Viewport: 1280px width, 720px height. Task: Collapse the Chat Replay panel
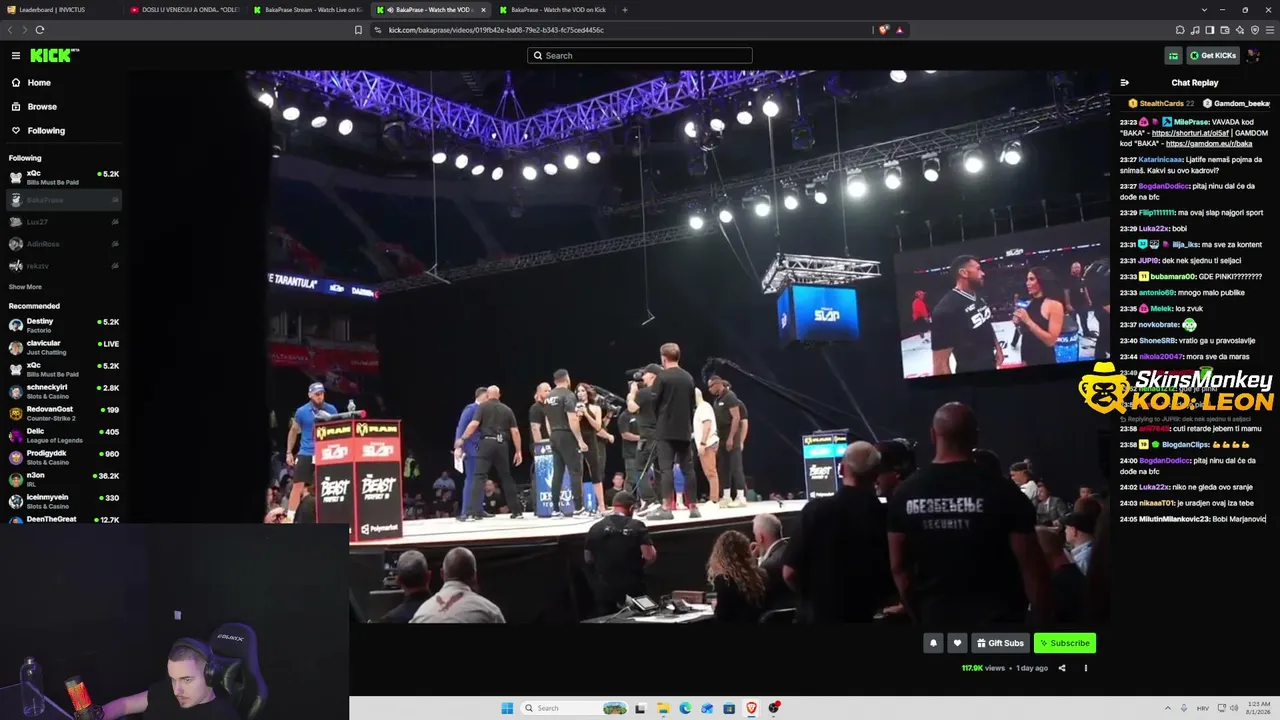click(1125, 83)
